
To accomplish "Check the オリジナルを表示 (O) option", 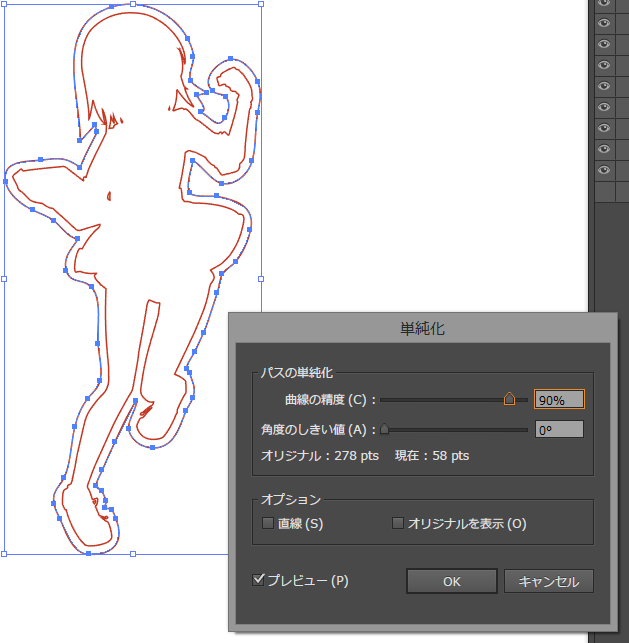I will tap(397, 523).
